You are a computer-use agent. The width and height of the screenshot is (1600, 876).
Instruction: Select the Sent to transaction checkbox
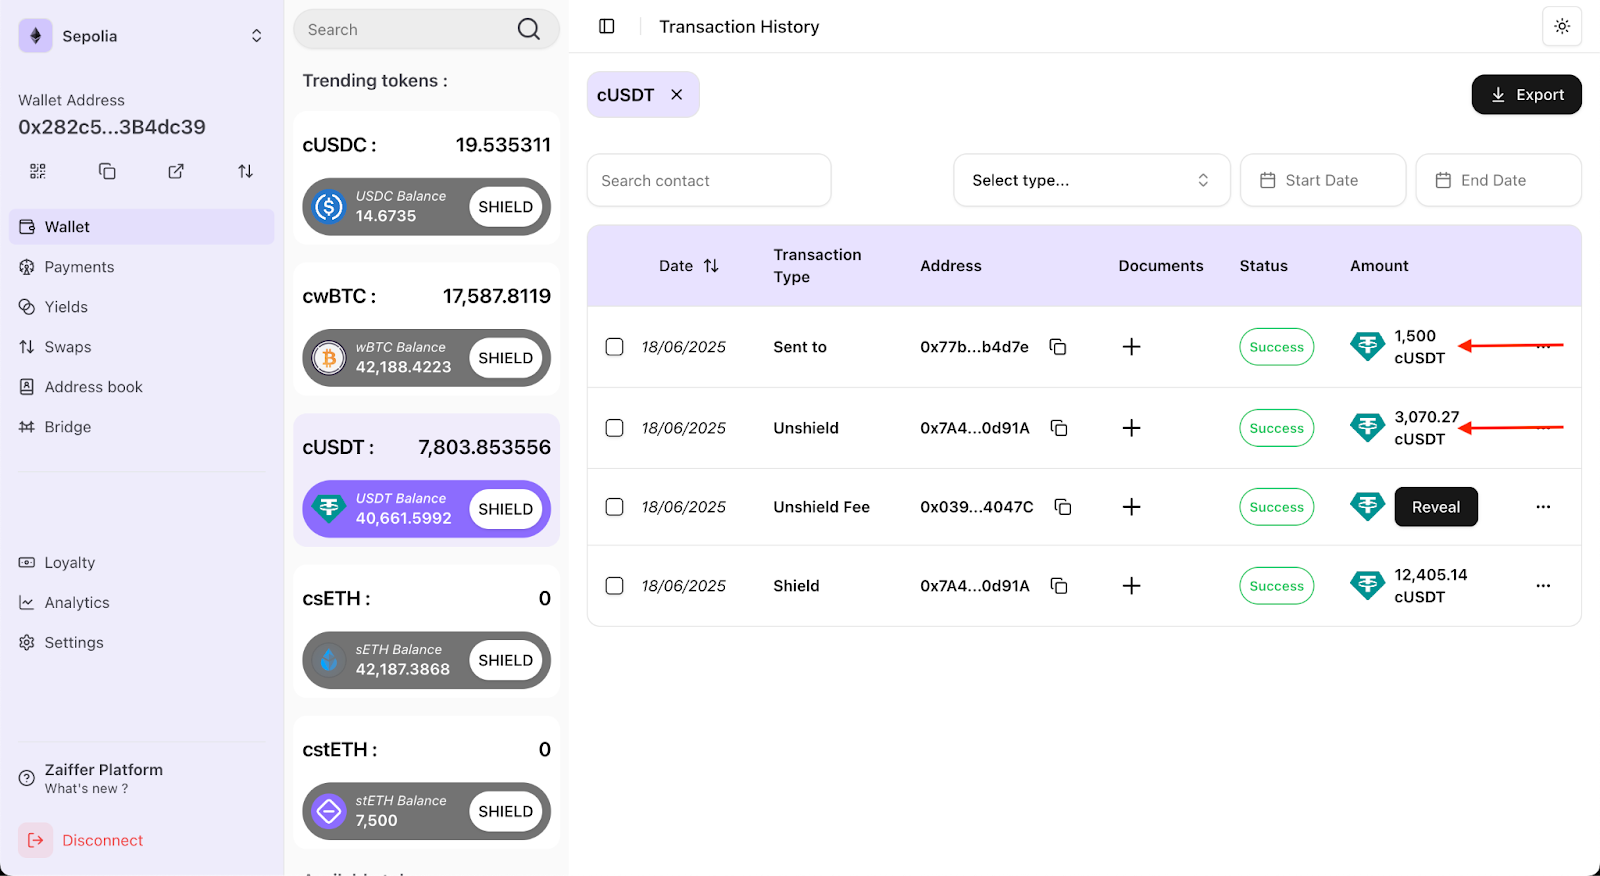click(x=615, y=347)
